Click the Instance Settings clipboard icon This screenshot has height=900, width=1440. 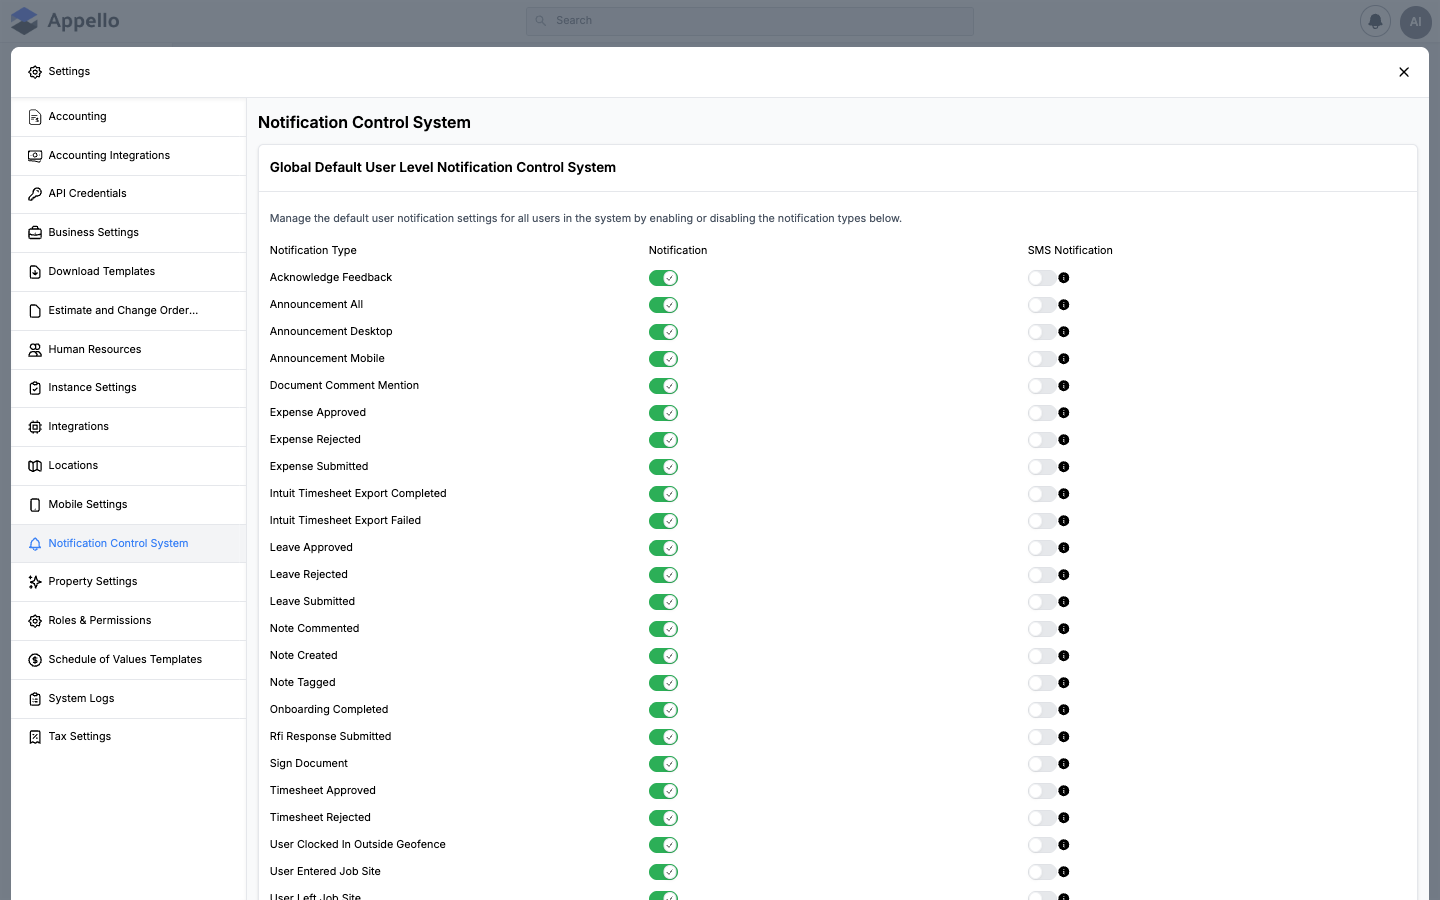tap(35, 388)
